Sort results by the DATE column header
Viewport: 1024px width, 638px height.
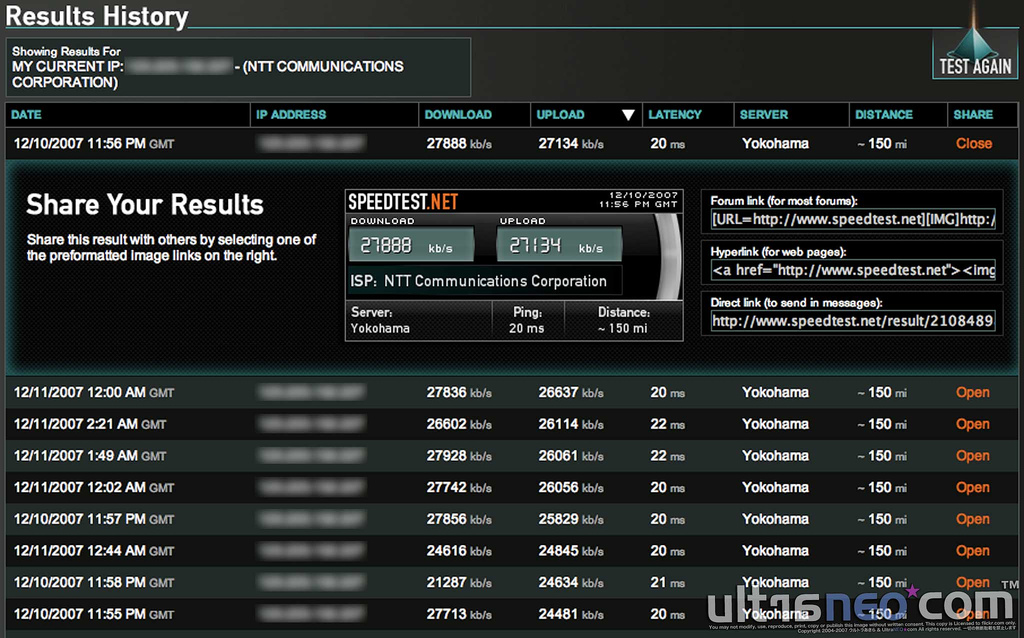coord(26,115)
